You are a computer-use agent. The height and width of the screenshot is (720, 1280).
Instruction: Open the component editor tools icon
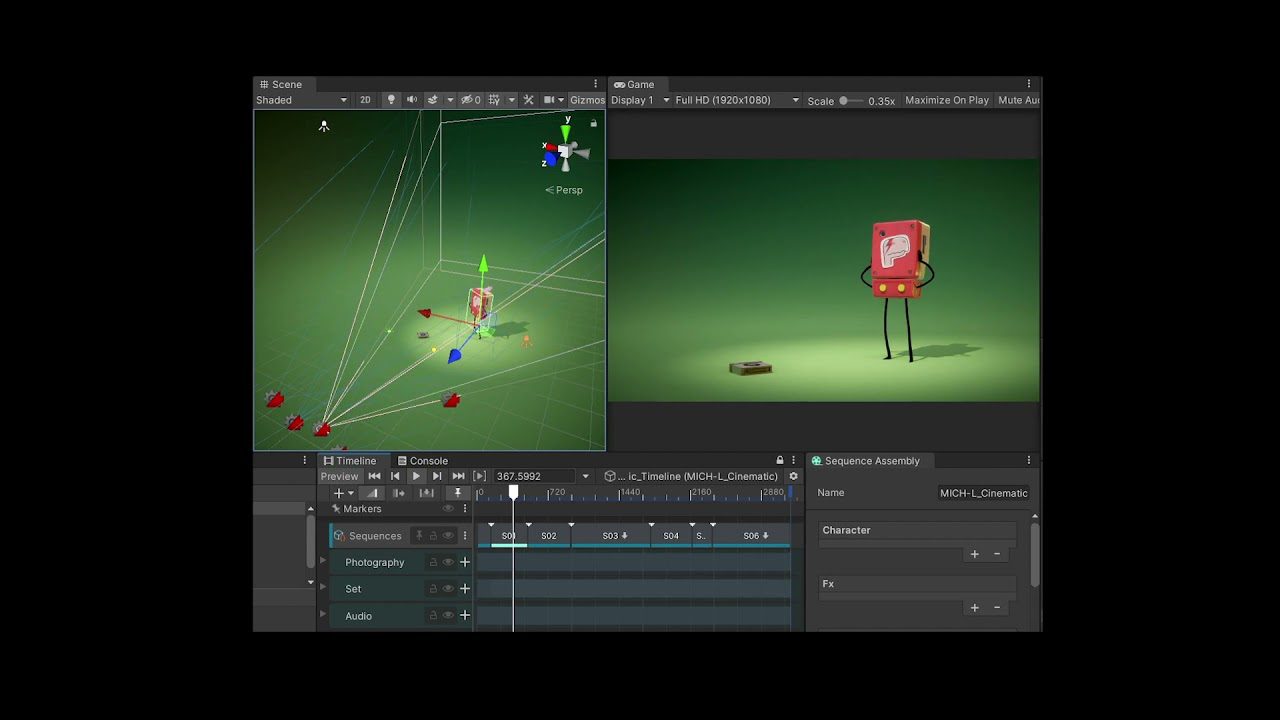pos(529,100)
